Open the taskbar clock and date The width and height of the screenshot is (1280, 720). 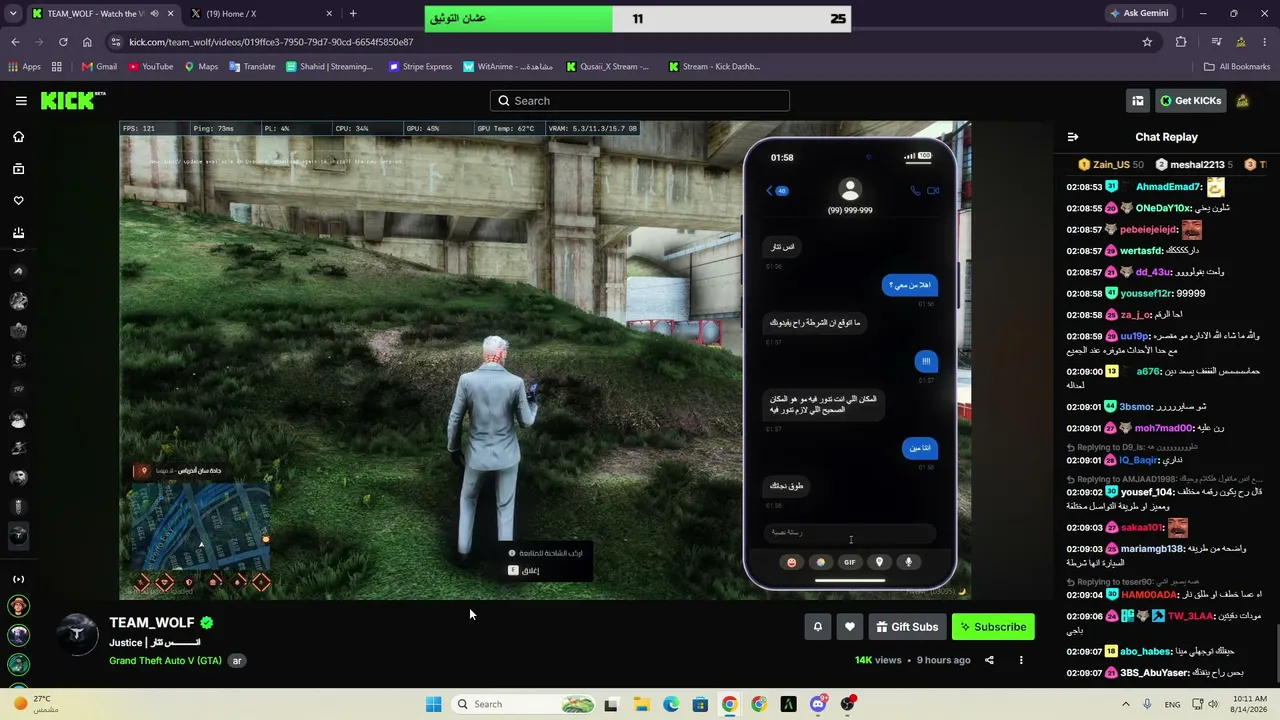(1248, 704)
